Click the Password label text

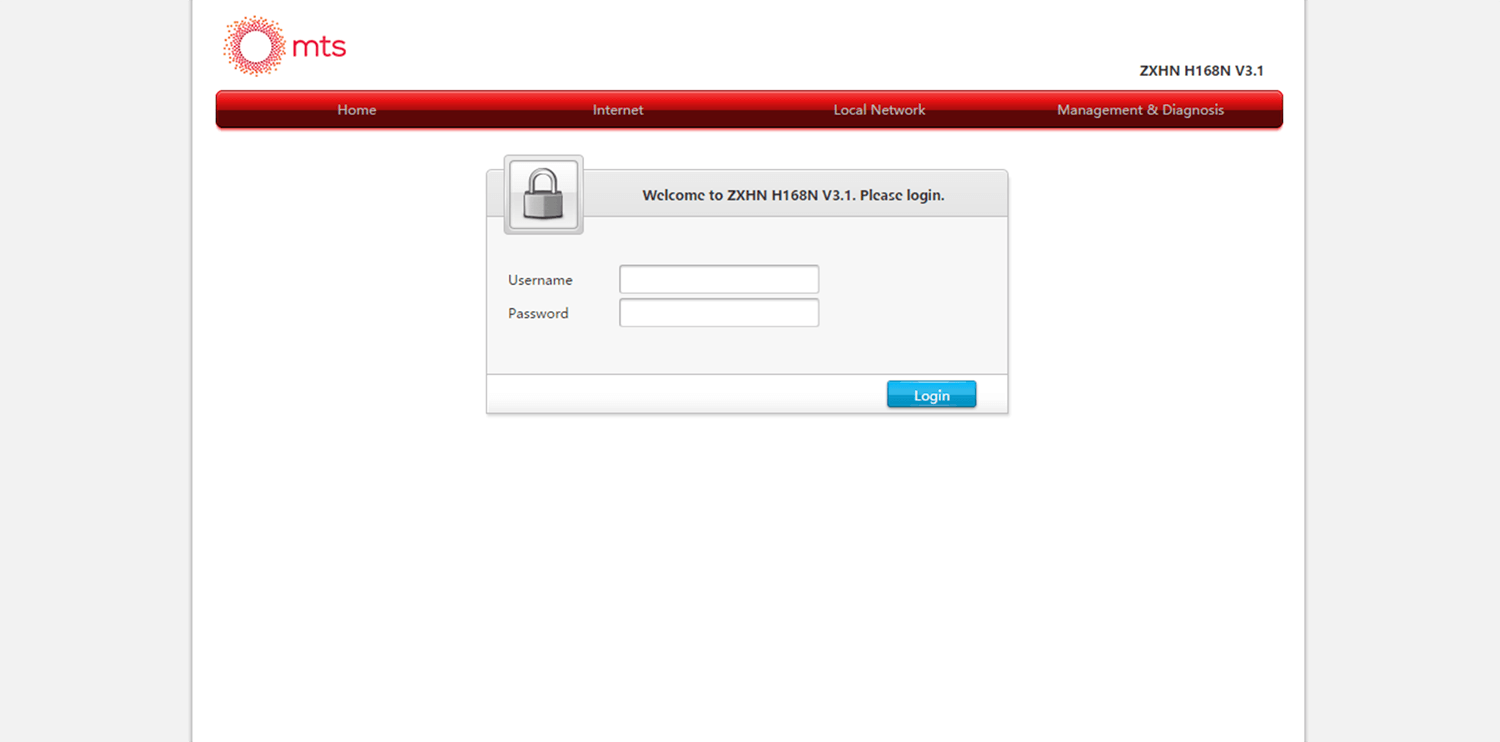pyautogui.click(x=538, y=313)
